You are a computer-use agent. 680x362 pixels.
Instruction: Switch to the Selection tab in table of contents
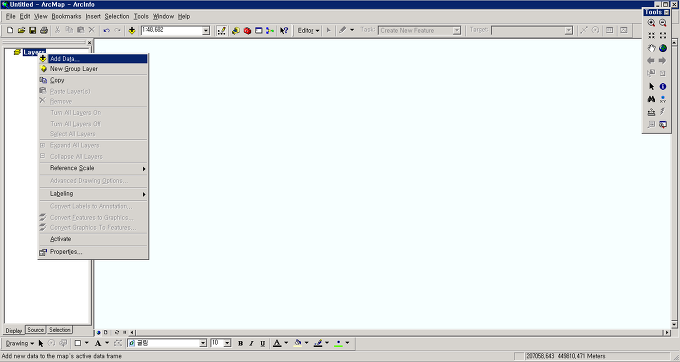pyautogui.click(x=59, y=330)
